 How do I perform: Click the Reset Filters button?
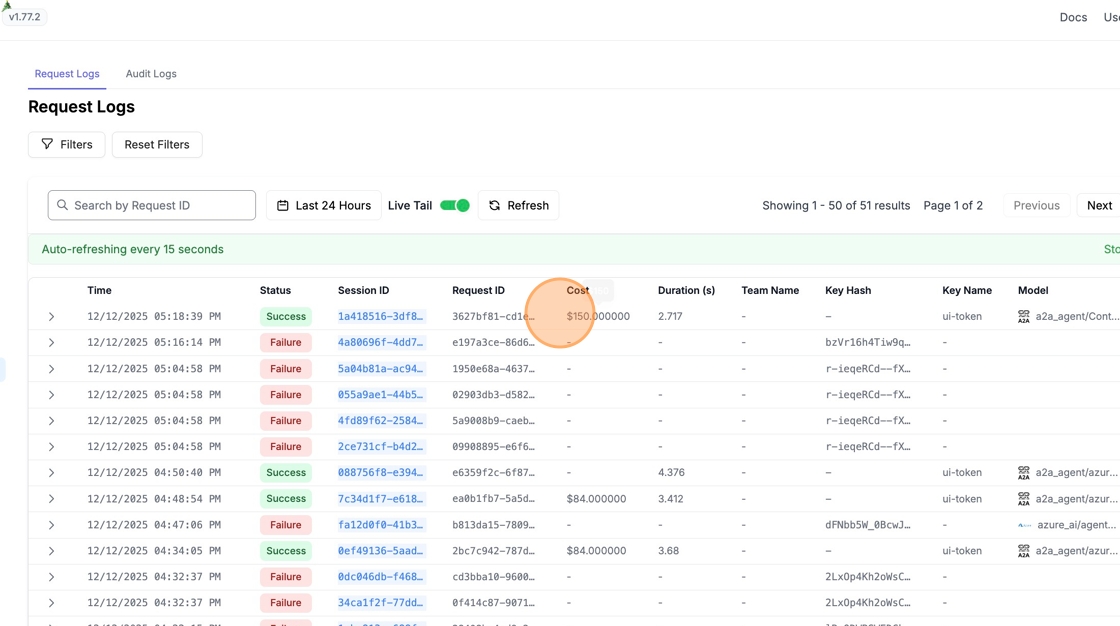tap(157, 144)
